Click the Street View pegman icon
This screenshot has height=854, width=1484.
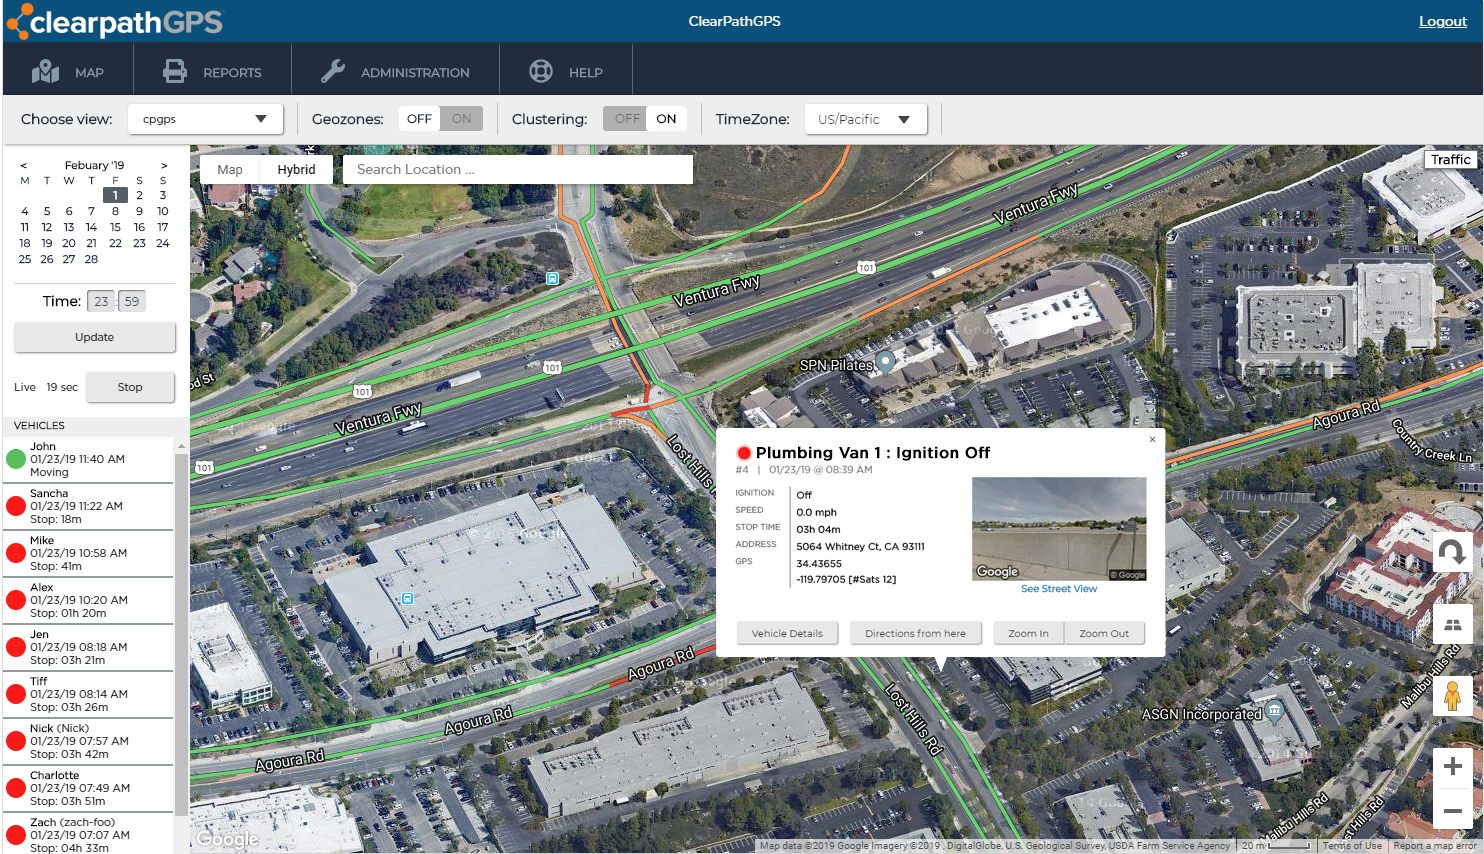pos(1452,695)
